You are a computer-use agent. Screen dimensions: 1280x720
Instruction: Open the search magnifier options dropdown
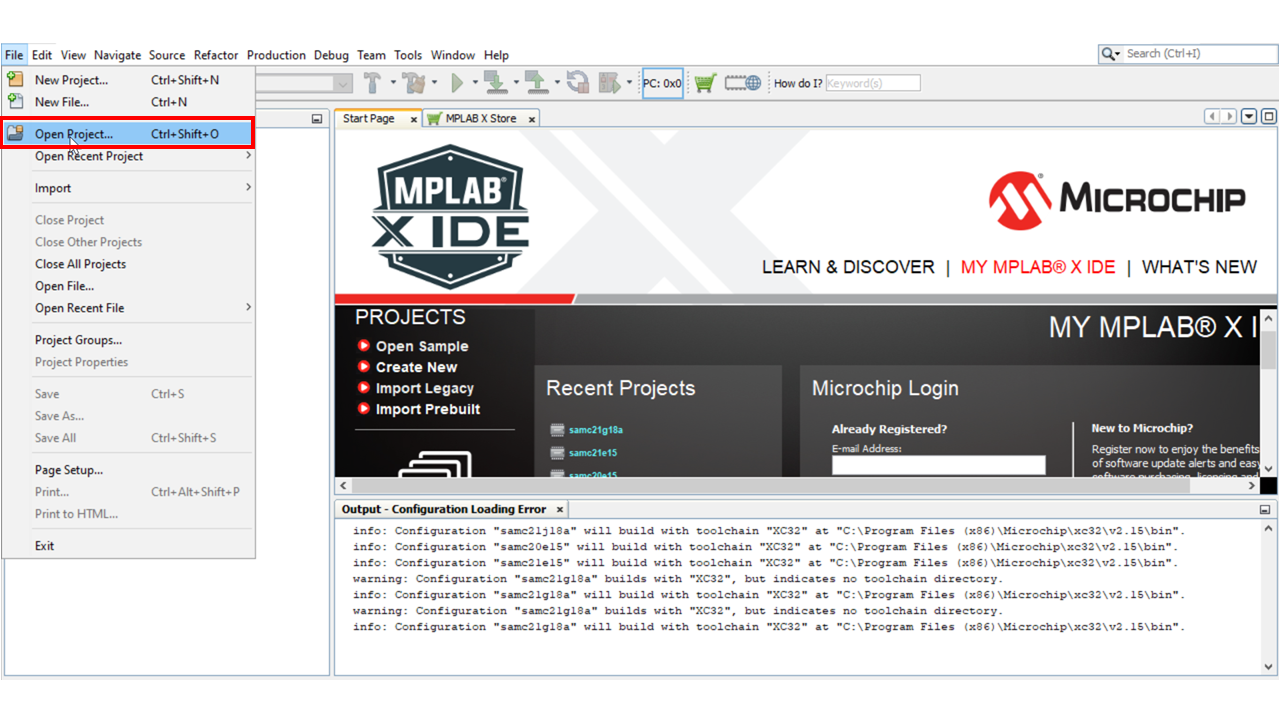(x=1110, y=54)
